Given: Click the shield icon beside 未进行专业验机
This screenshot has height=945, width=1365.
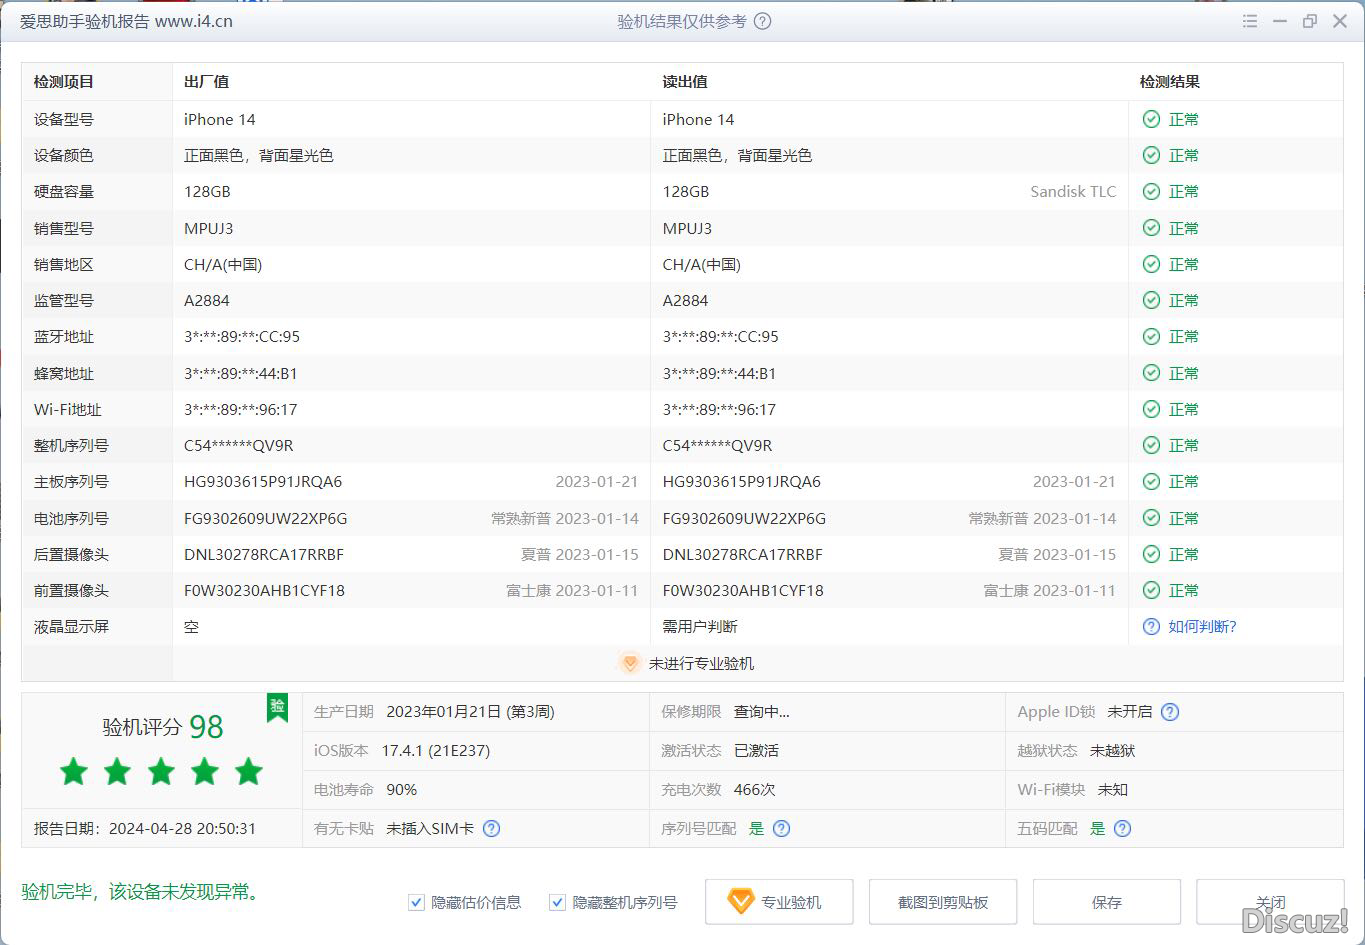Looking at the screenshot, I should (x=629, y=663).
